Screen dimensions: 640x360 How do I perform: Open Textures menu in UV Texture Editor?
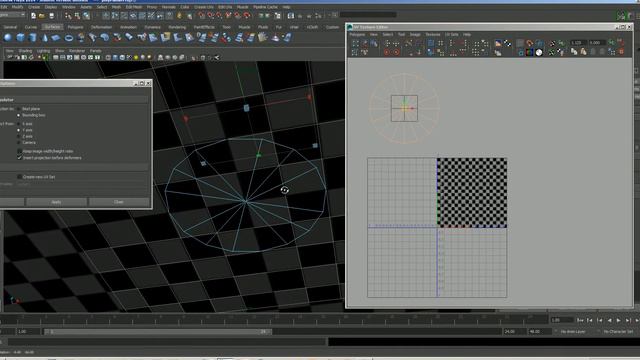[433, 35]
